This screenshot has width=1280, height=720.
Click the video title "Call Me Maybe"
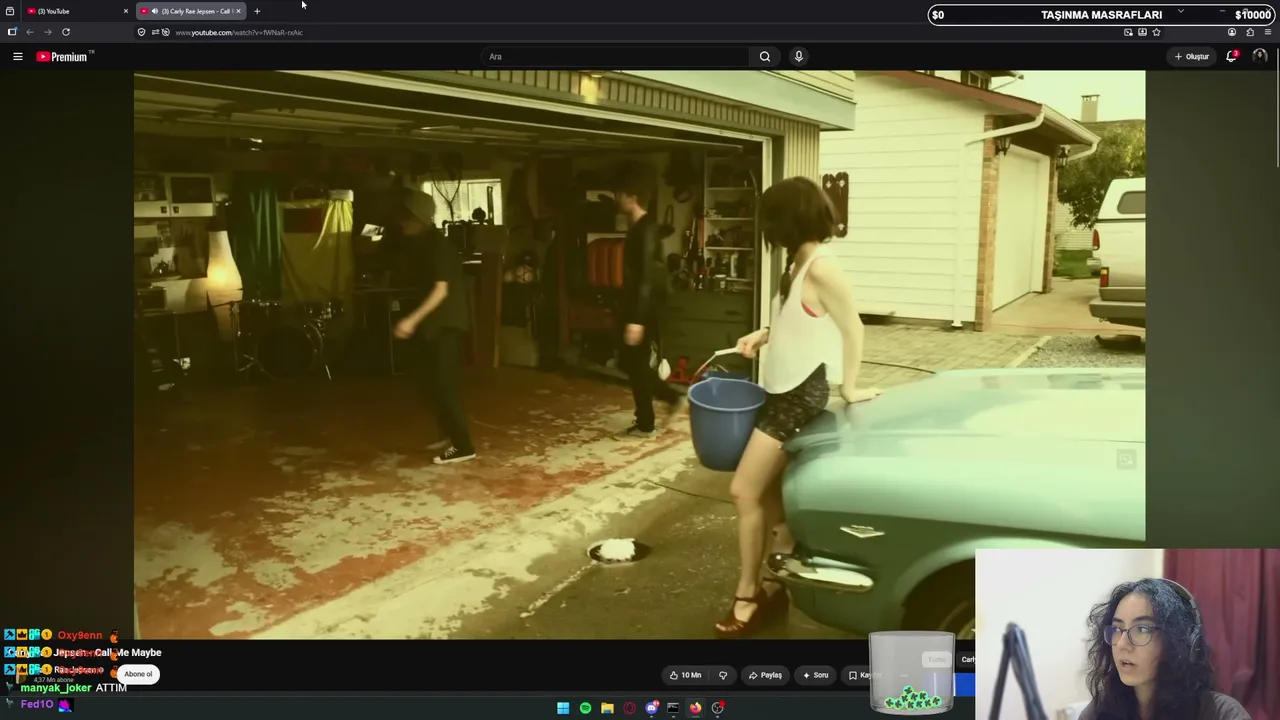(128, 653)
